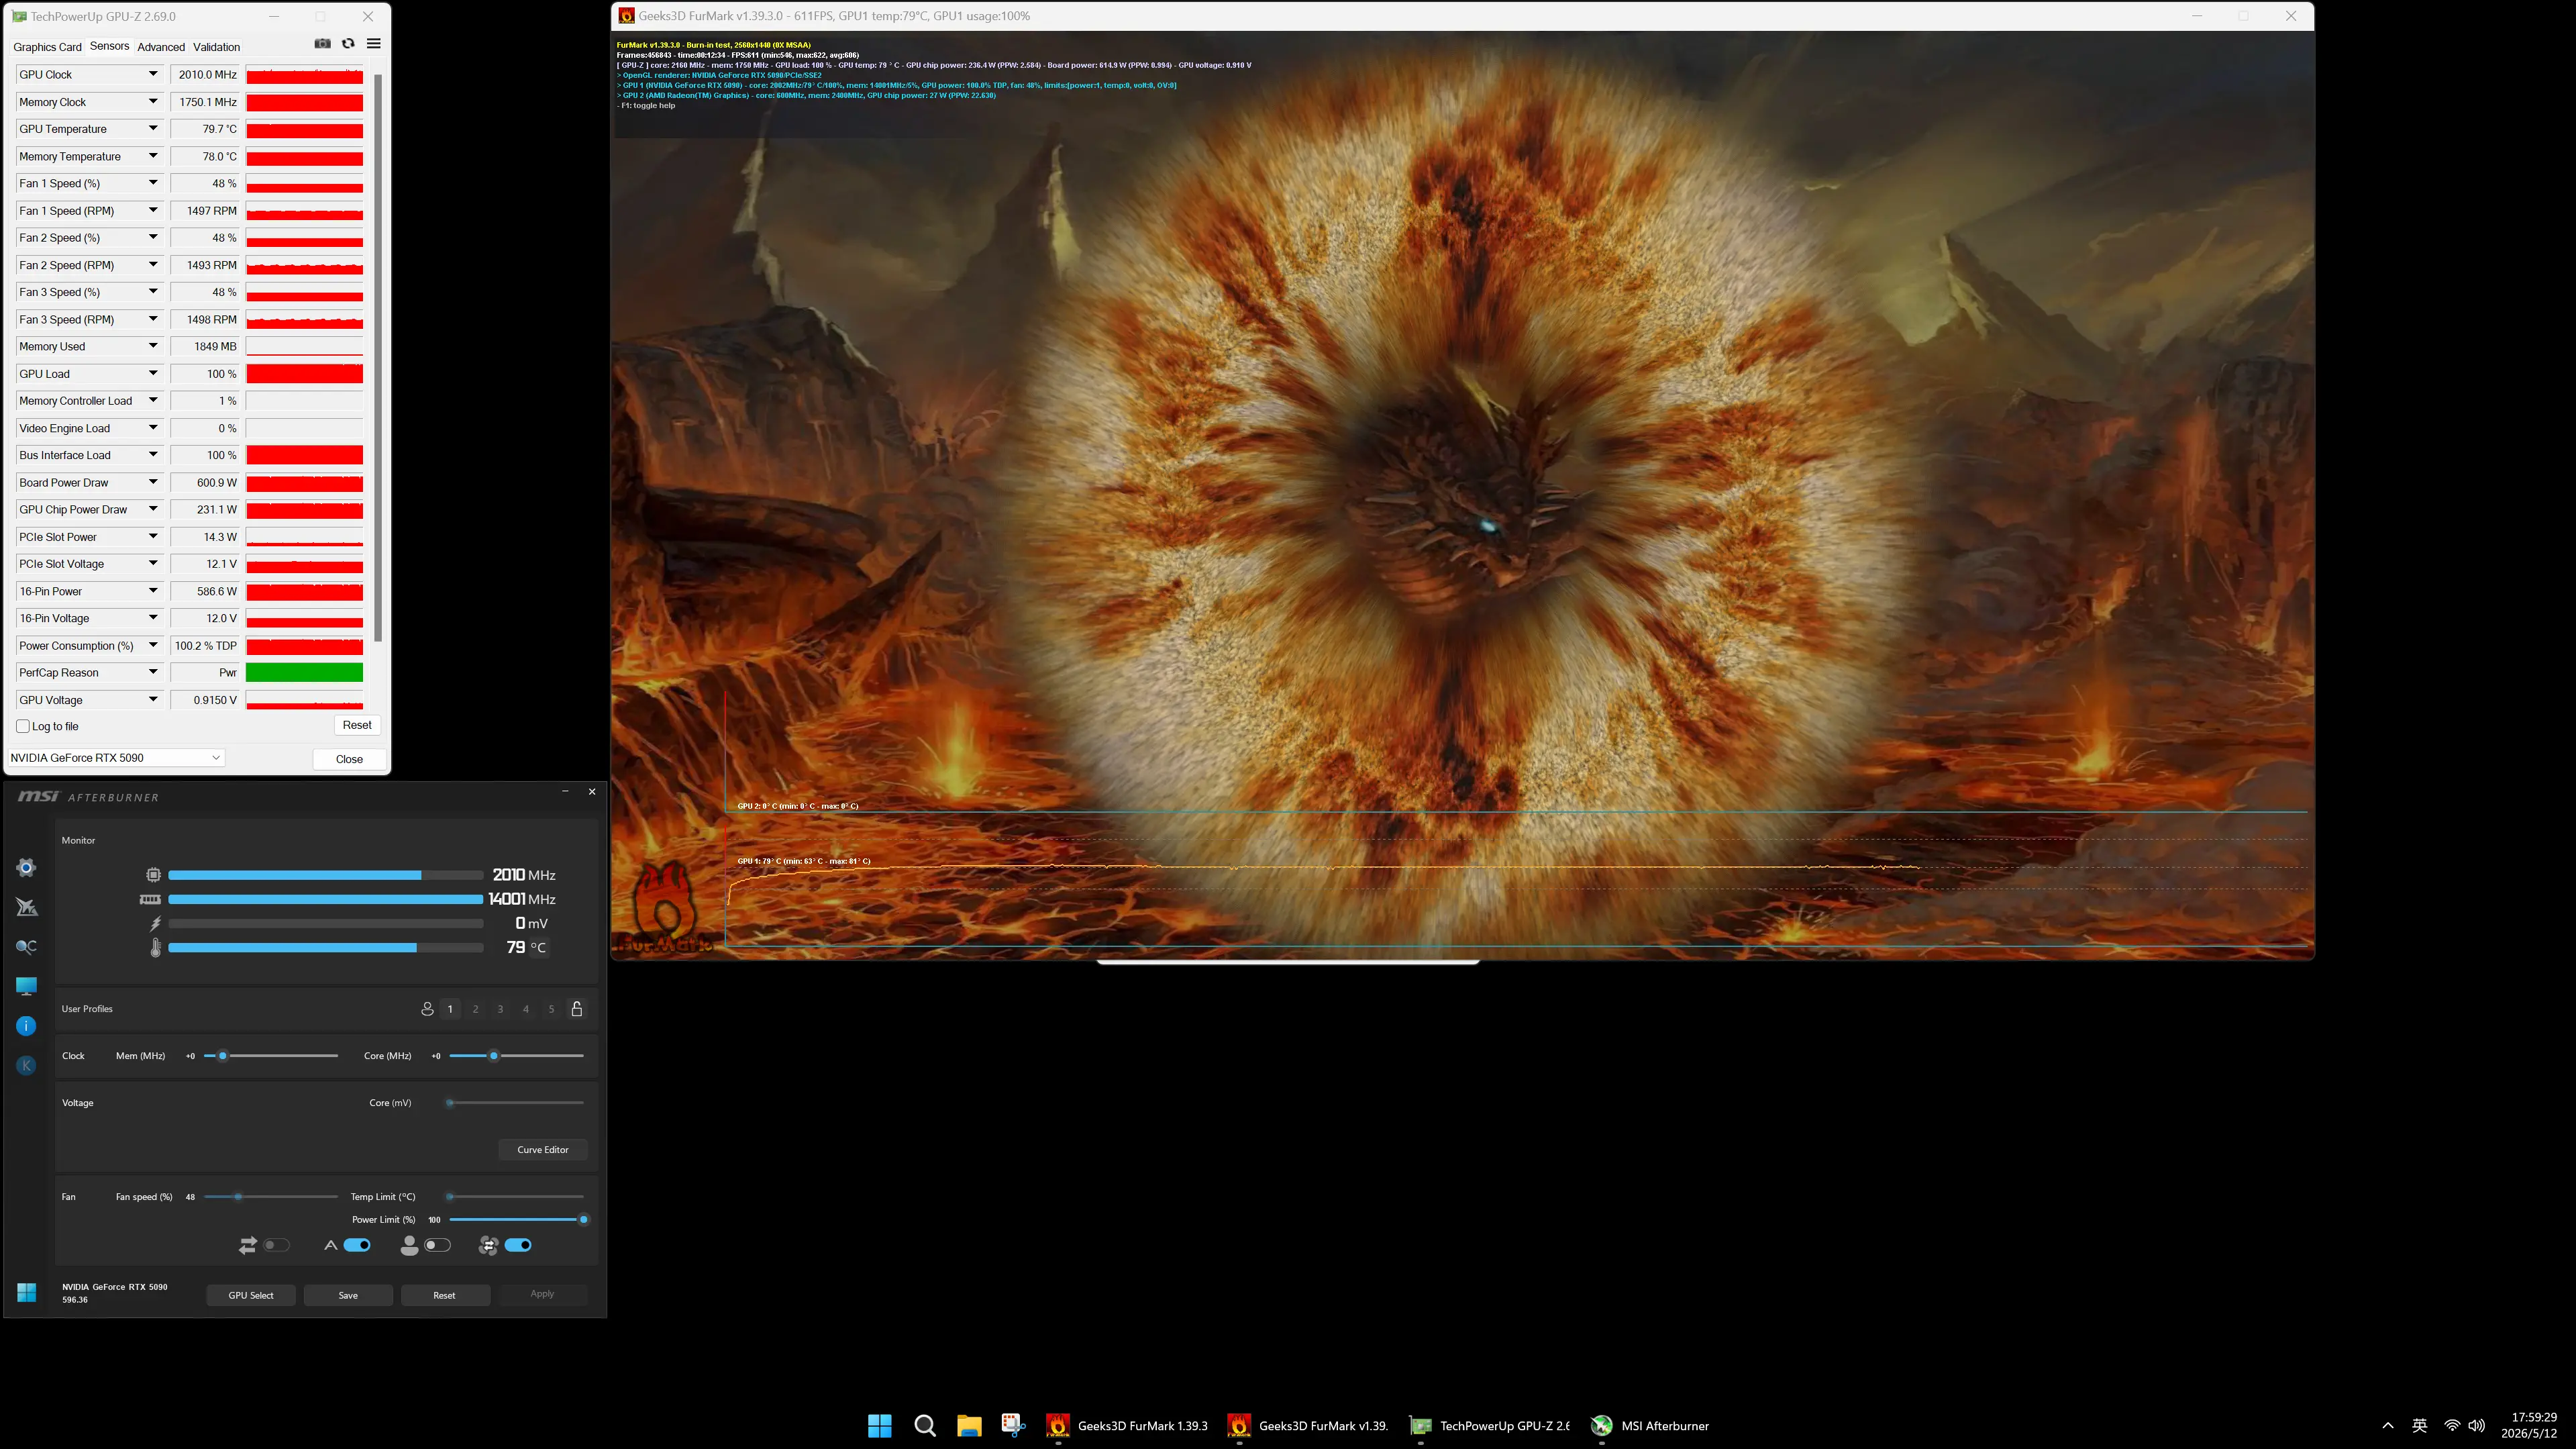Click the thermometer icon in Monitor
The image size is (2576, 1449).
tap(155, 948)
